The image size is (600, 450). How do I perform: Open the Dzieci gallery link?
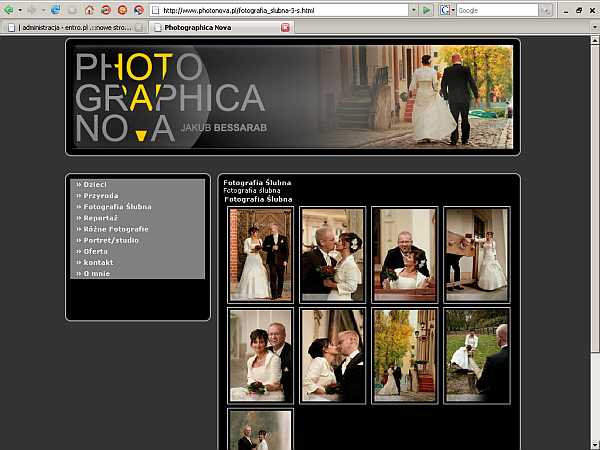tap(94, 185)
